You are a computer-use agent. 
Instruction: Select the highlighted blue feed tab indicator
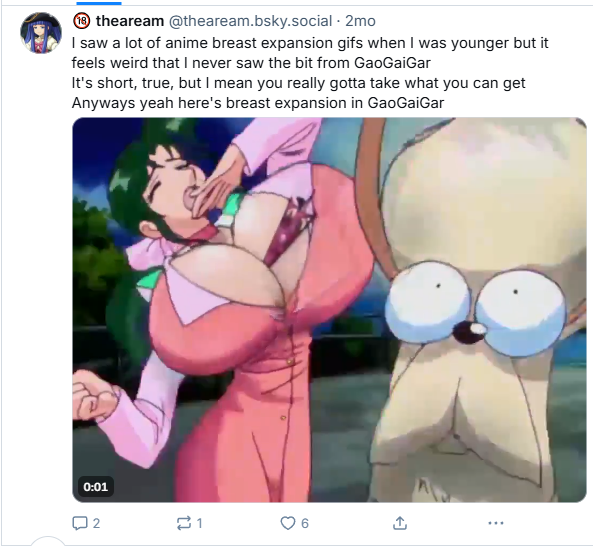click(99, 3)
